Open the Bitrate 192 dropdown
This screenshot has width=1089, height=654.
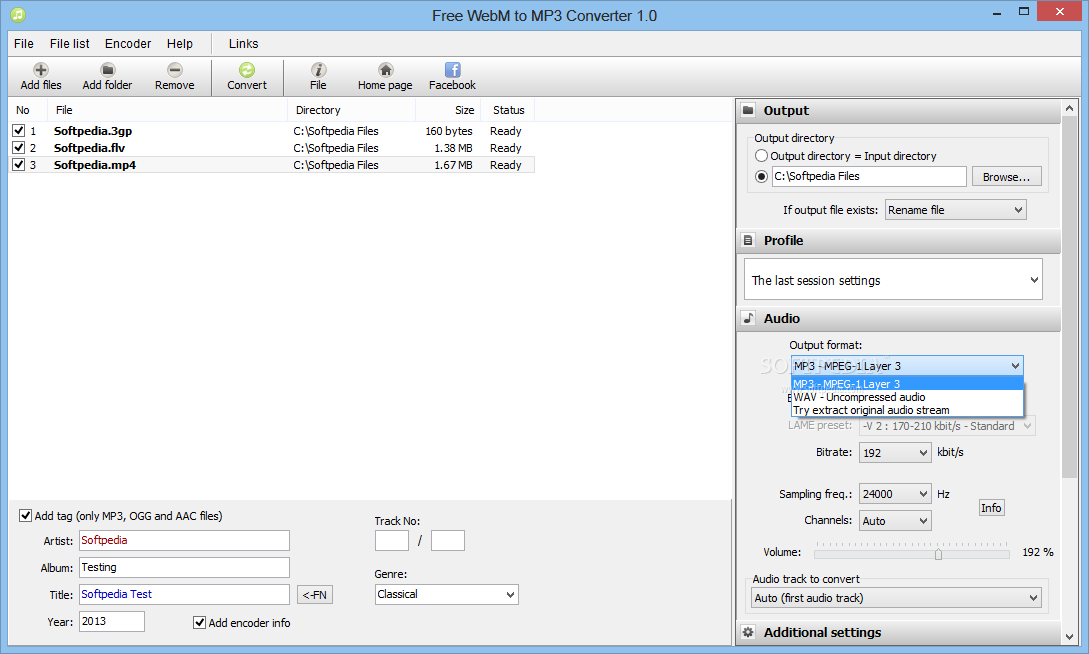click(895, 453)
